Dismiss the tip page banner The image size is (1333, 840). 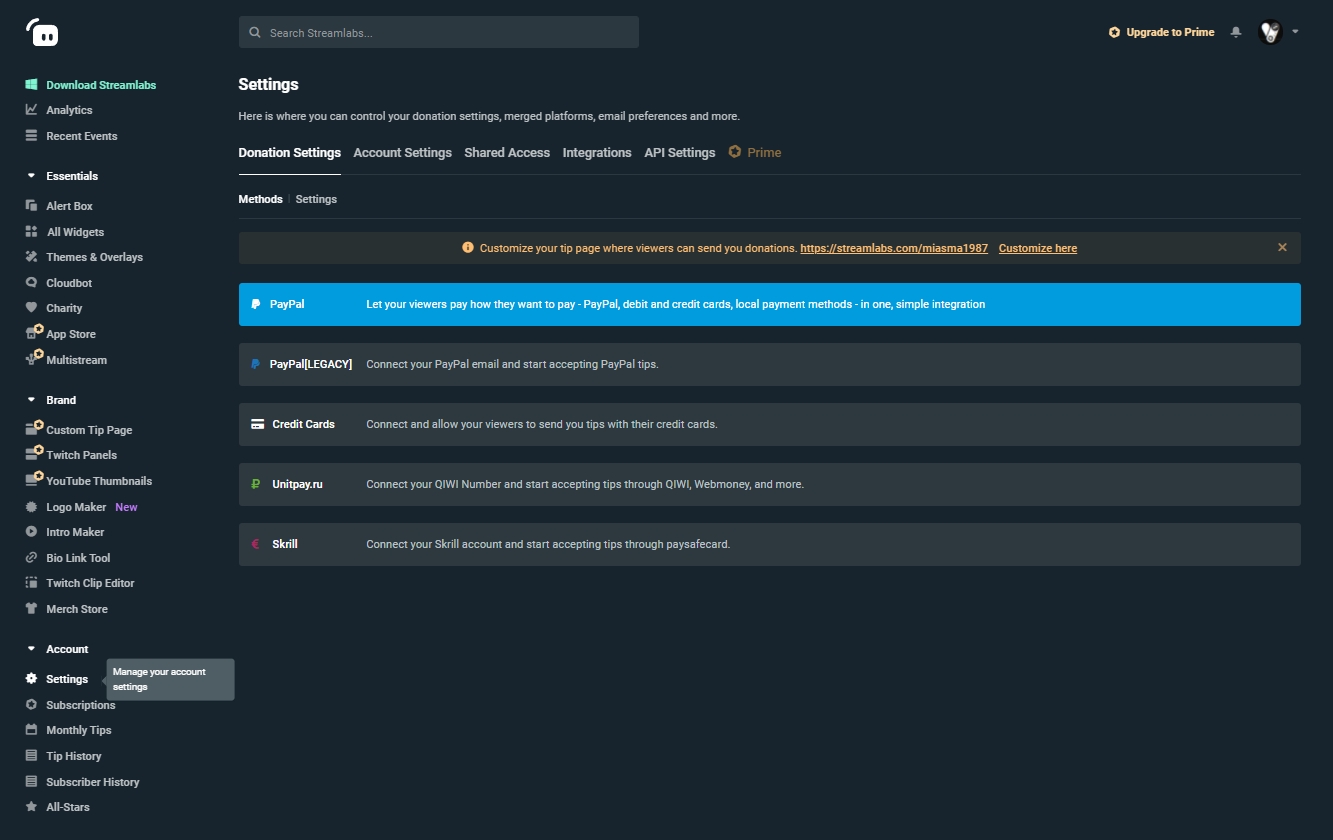point(1282,247)
